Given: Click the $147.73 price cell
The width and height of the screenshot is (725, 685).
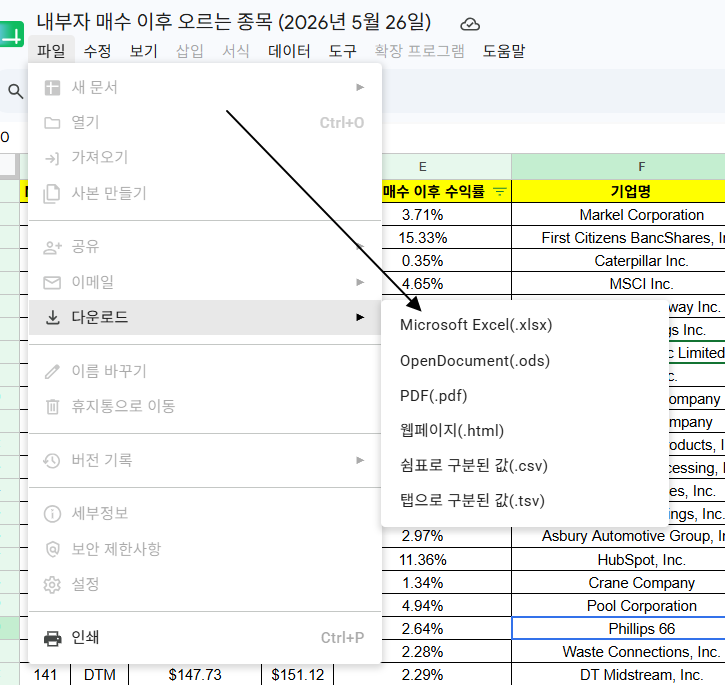Looking at the screenshot, I should coord(195,675).
